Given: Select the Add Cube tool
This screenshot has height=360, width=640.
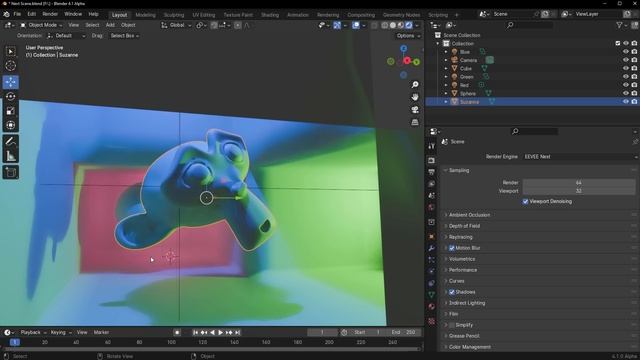Looking at the screenshot, I should point(11,172).
